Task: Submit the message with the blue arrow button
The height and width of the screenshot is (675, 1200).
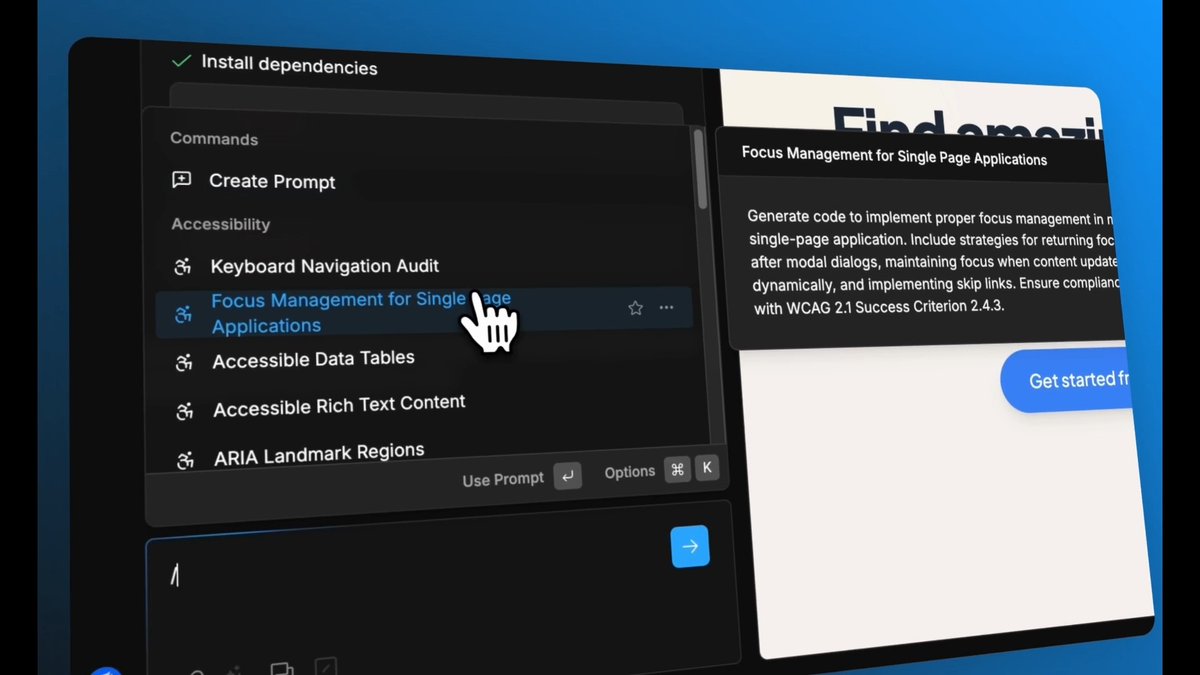Action: pyautogui.click(x=690, y=546)
